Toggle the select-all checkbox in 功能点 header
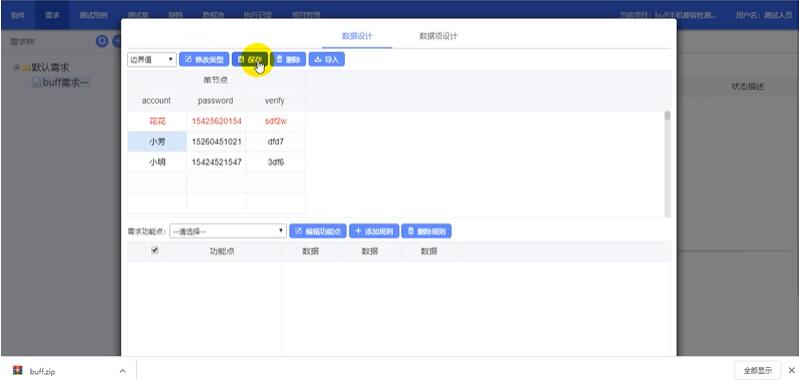 [155, 250]
